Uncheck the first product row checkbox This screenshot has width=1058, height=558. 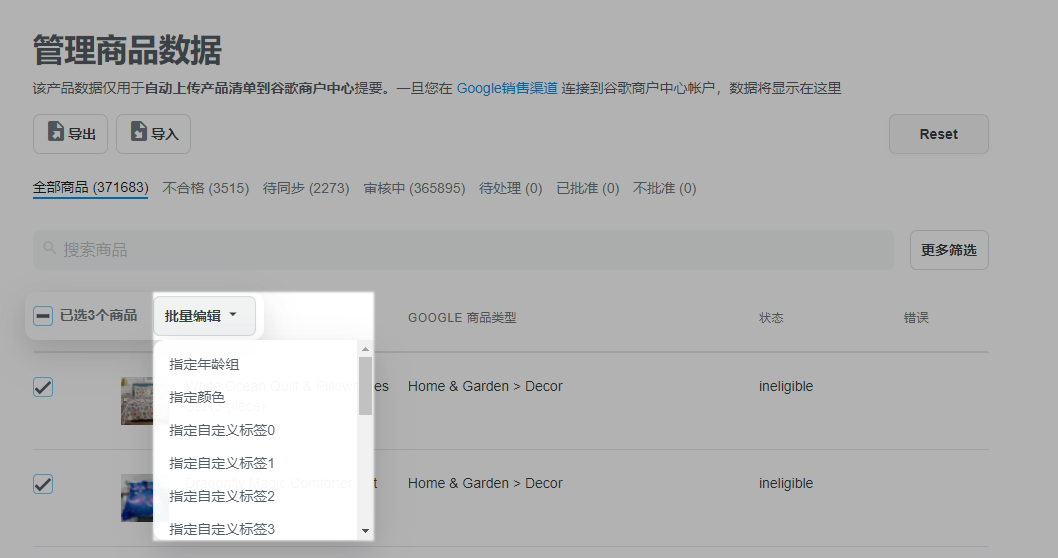tap(43, 387)
